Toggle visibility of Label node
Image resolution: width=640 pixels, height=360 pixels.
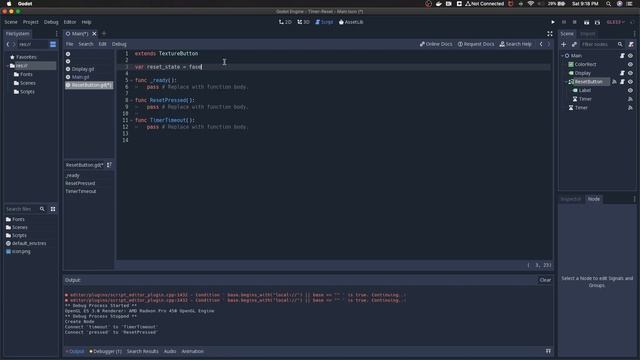(x=630, y=90)
